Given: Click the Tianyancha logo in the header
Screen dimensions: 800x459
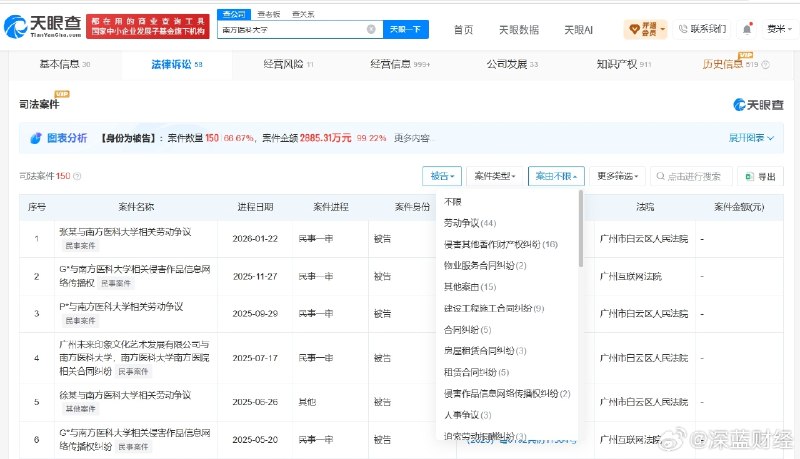Looking at the screenshot, I should (43, 26).
